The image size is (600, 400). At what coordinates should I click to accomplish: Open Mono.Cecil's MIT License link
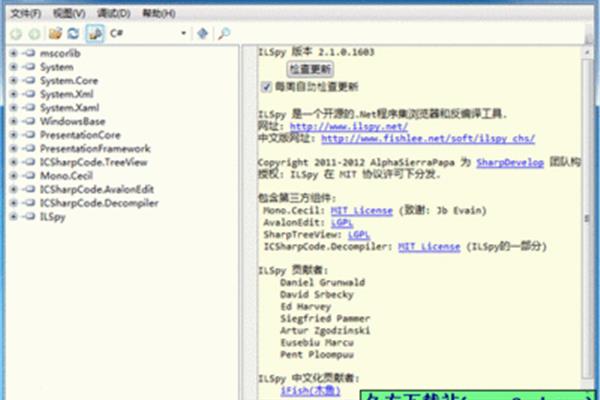click(x=362, y=210)
